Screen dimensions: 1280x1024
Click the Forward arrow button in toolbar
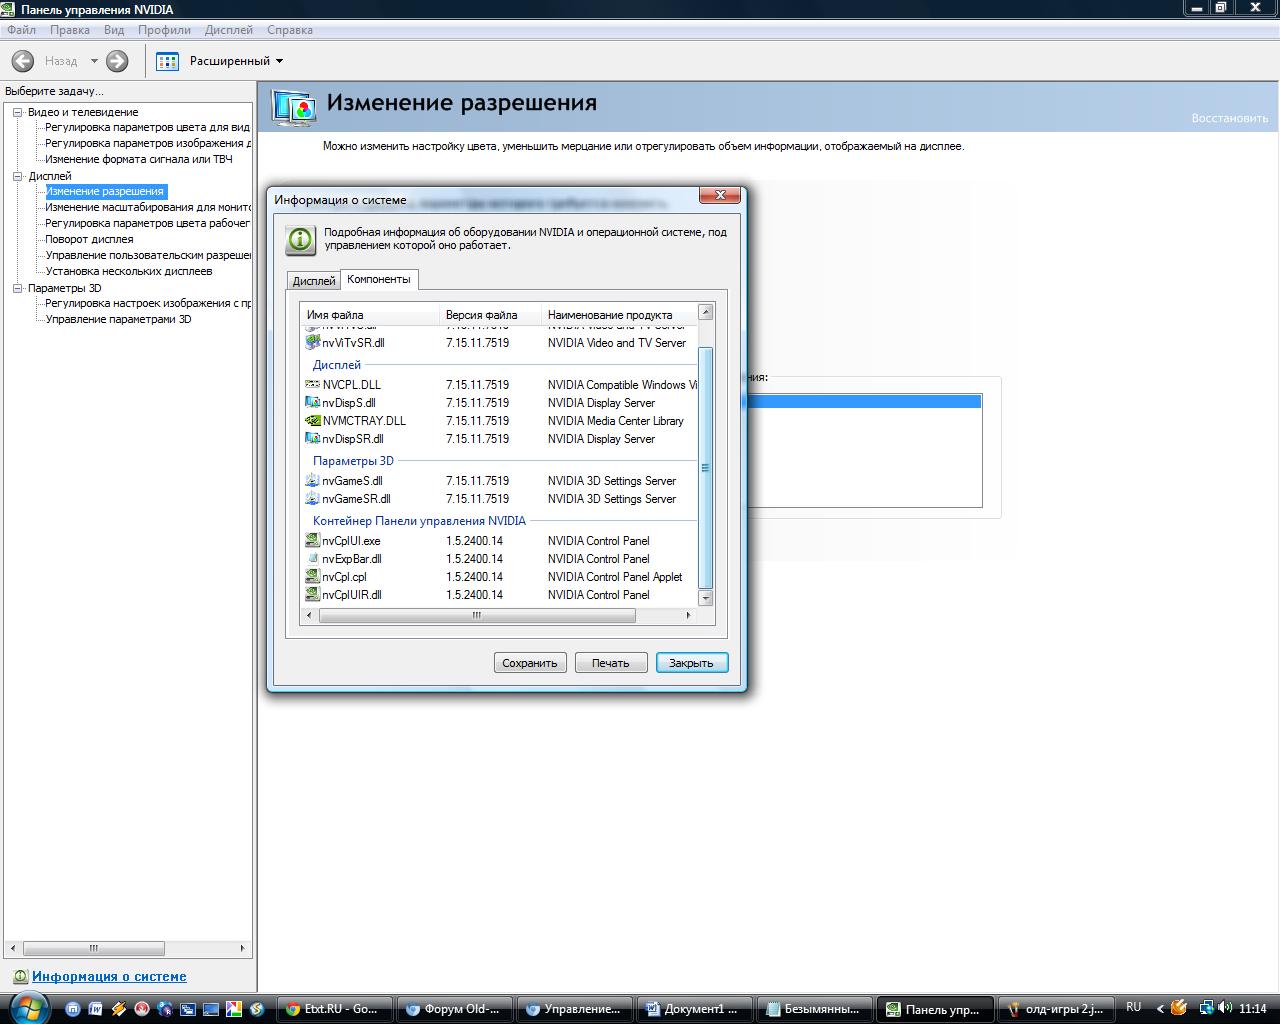pos(117,61)
